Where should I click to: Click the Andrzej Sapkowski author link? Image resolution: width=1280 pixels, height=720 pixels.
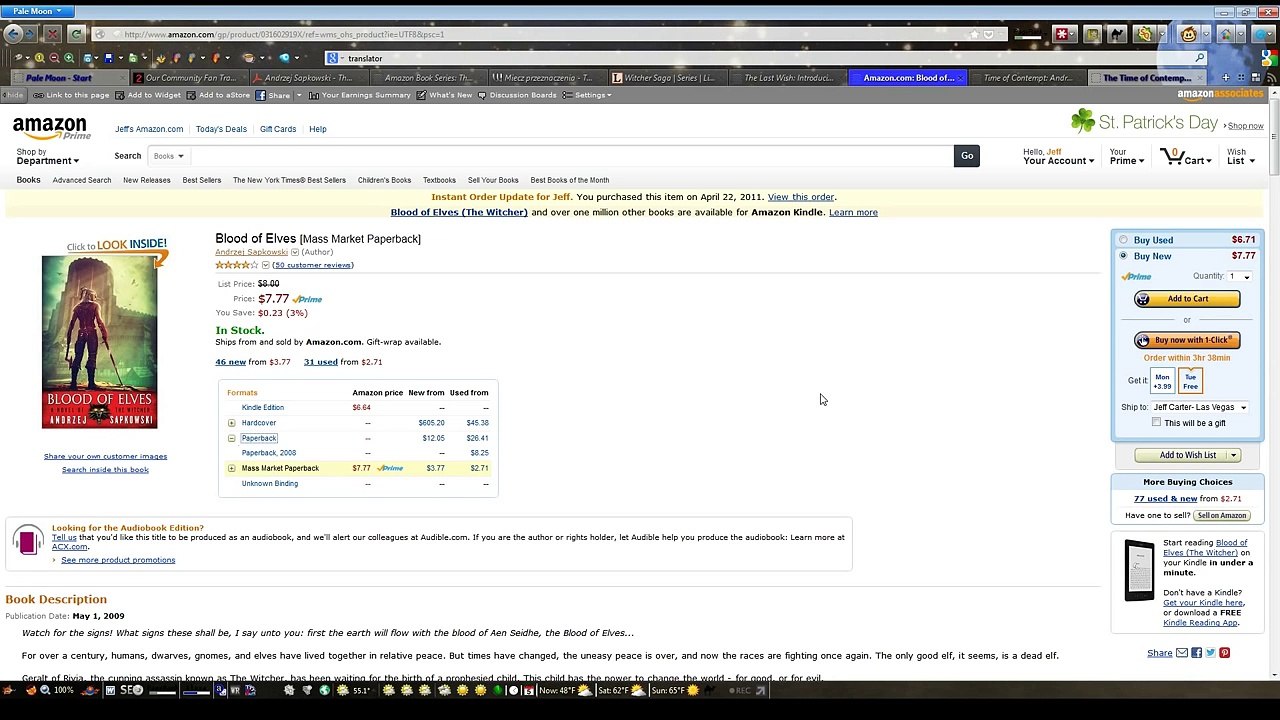[x=251, y=252]
